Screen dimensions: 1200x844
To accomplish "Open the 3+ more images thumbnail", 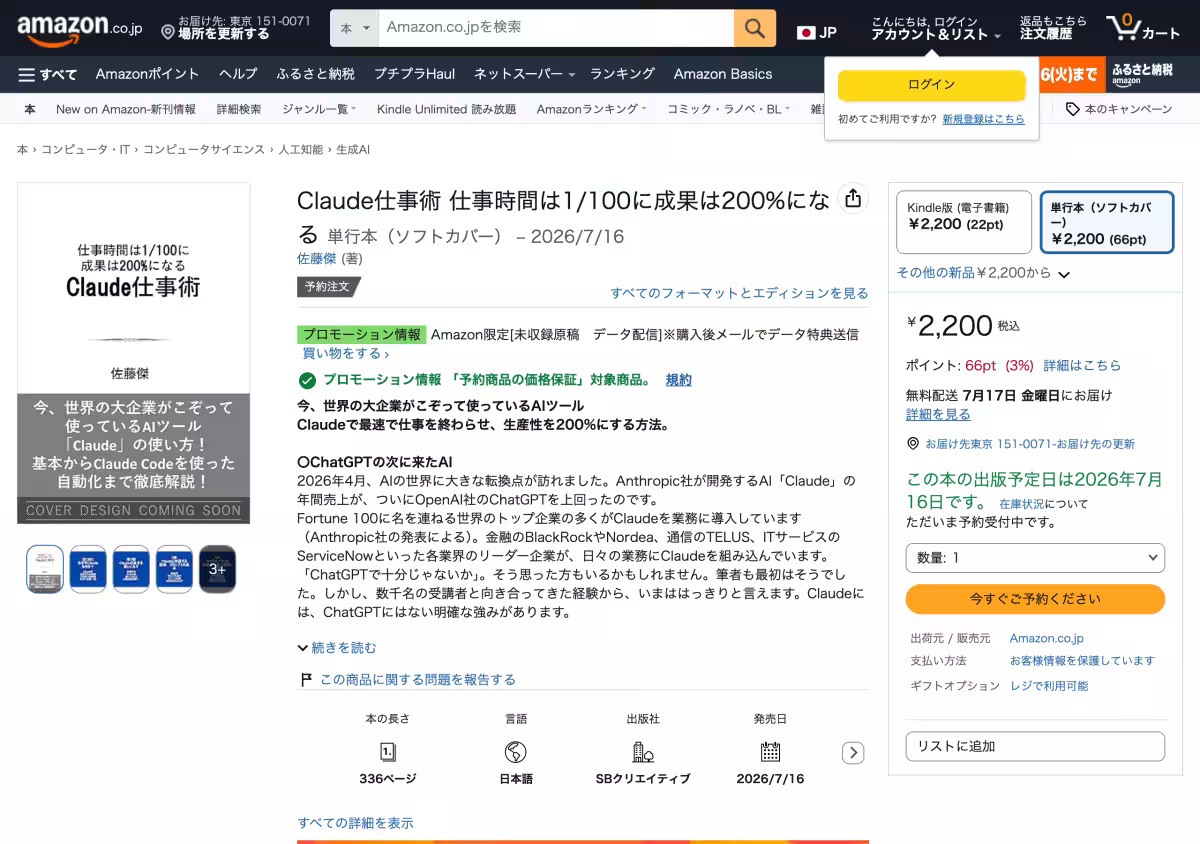I will click(217, 569).
